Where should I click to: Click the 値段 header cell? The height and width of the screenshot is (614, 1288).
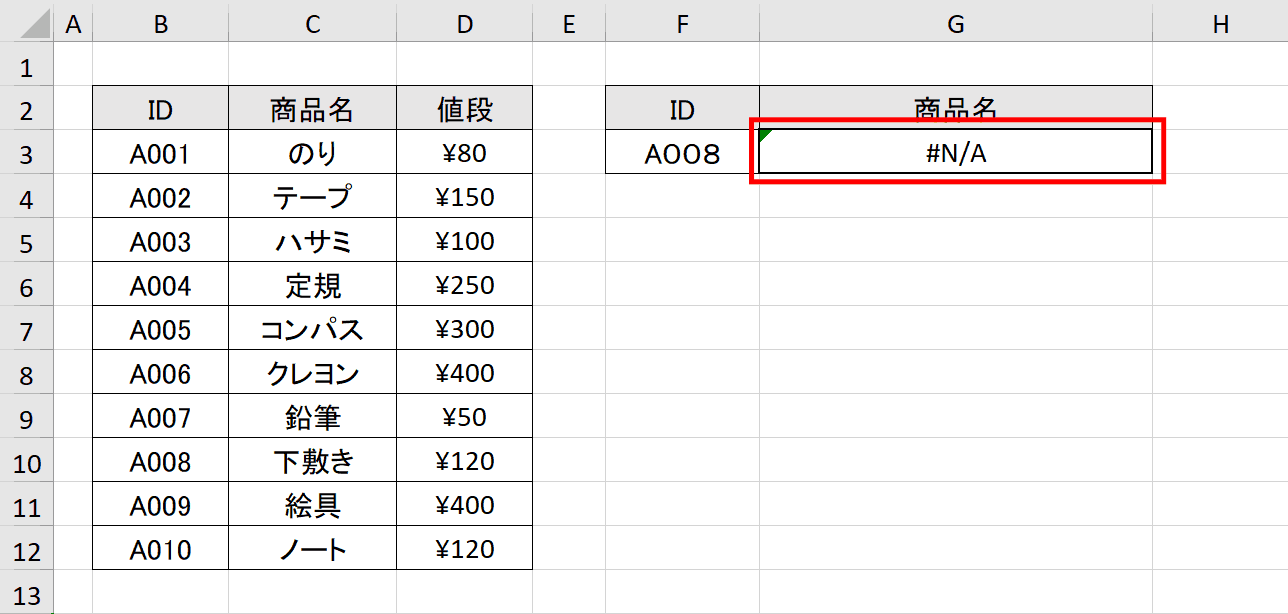[464, 108]
